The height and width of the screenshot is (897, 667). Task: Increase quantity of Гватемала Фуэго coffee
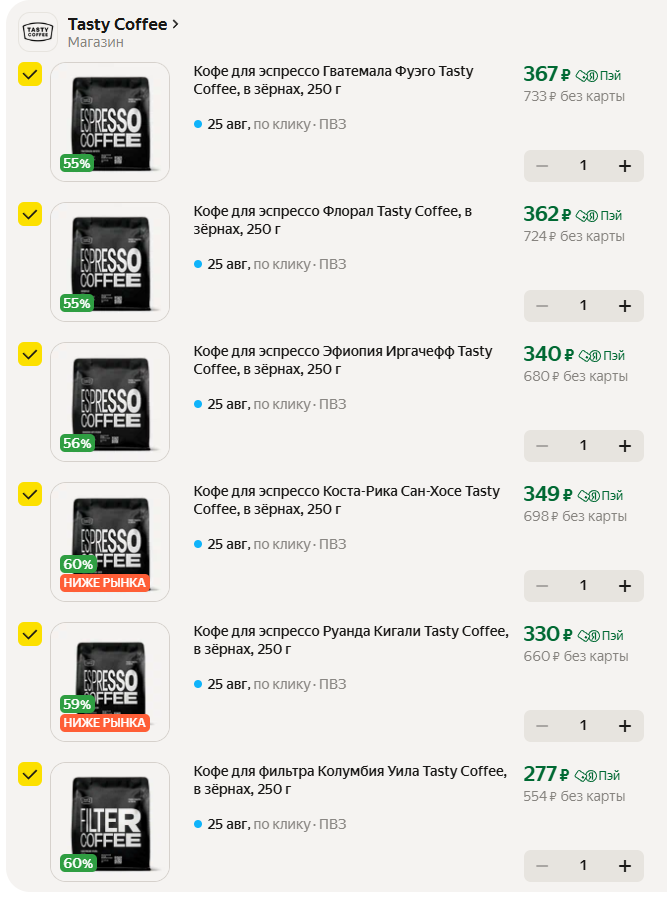625,166
